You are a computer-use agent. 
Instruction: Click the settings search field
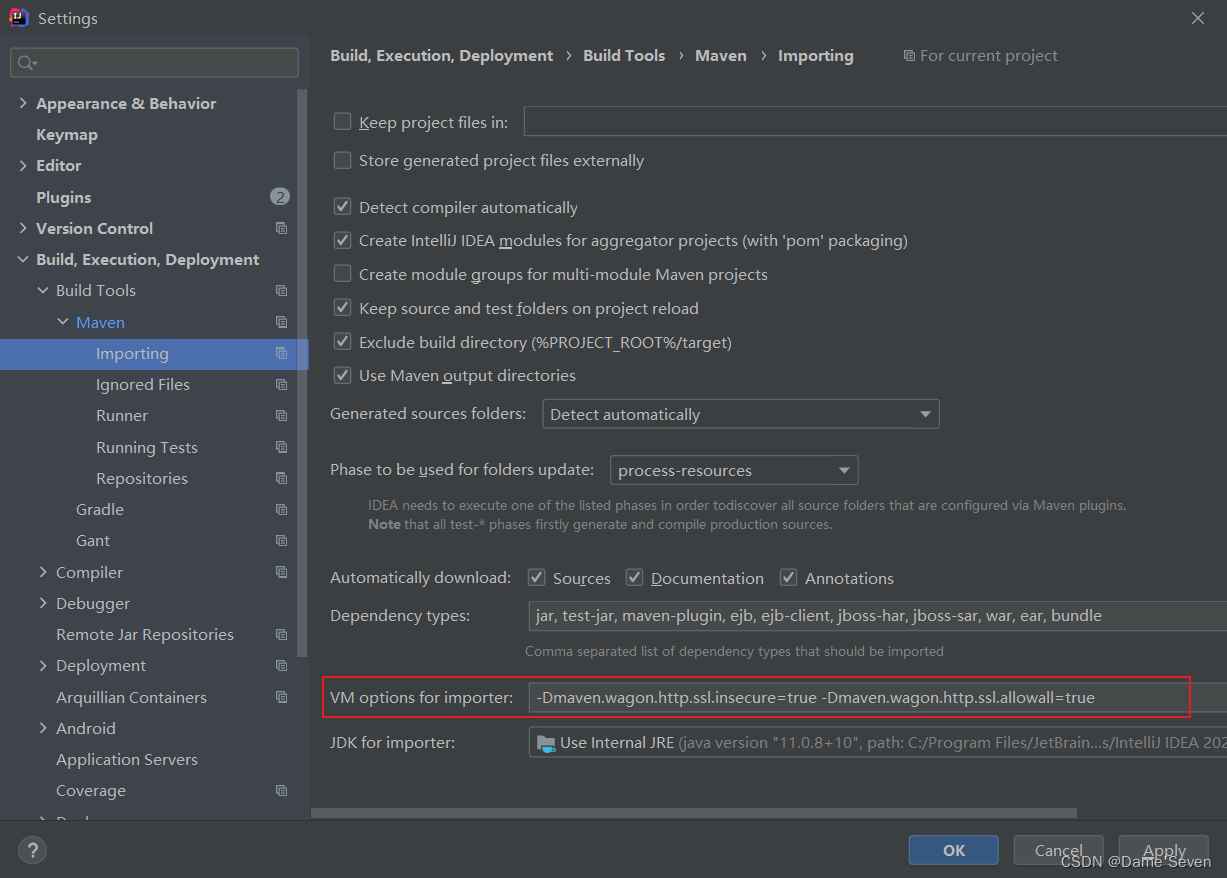tap(154, 63)
